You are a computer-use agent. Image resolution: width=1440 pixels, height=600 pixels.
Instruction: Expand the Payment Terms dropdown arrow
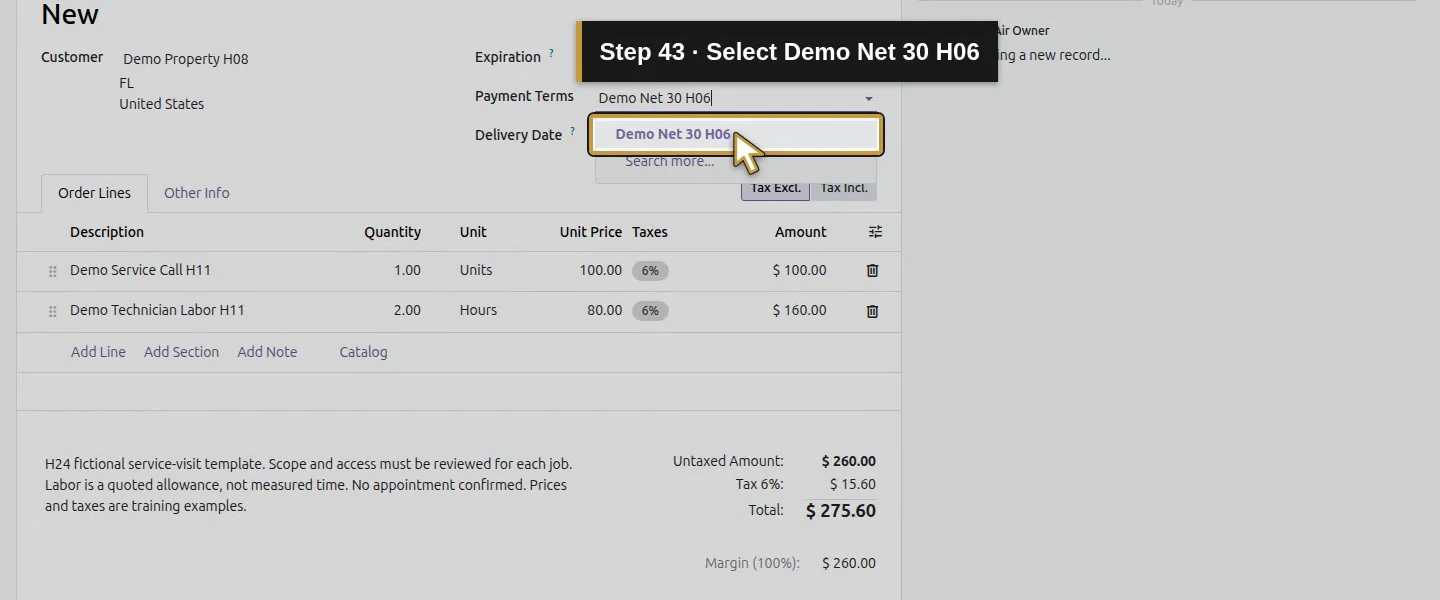[868, 98]
